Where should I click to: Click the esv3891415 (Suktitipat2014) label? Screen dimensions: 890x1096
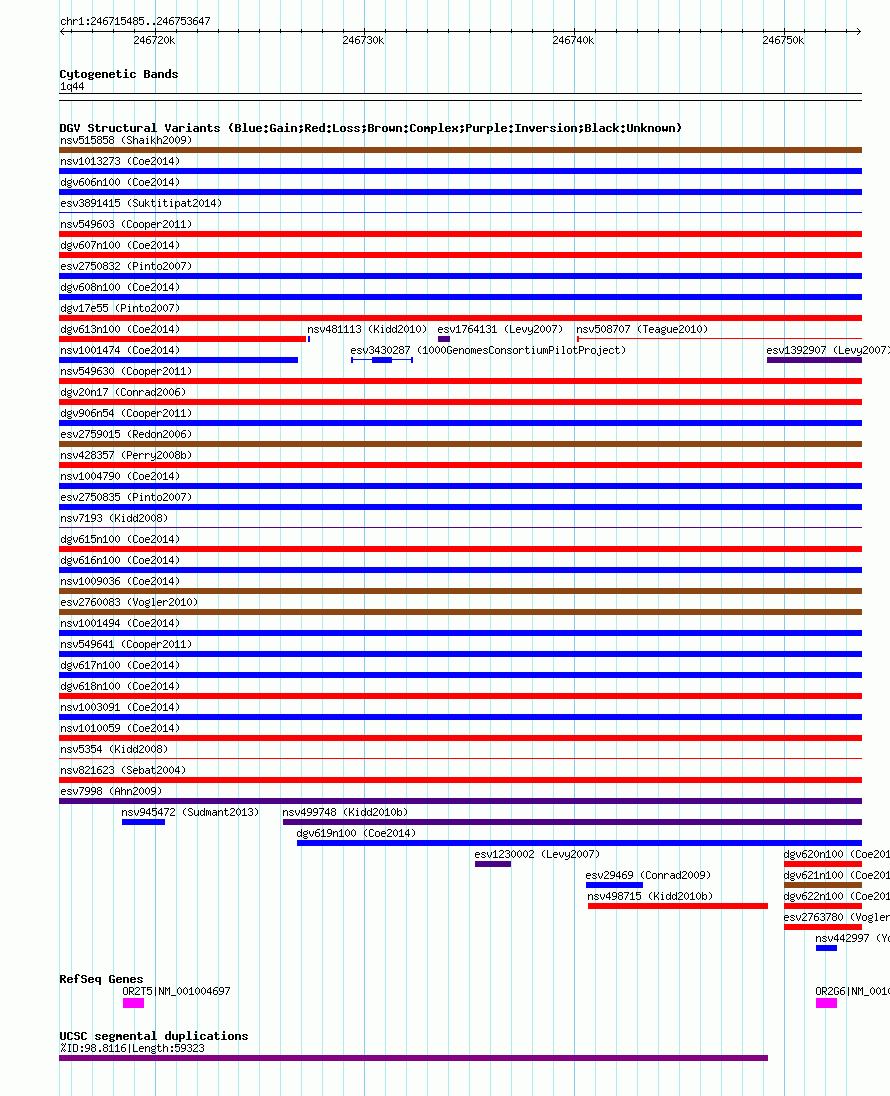141,203
